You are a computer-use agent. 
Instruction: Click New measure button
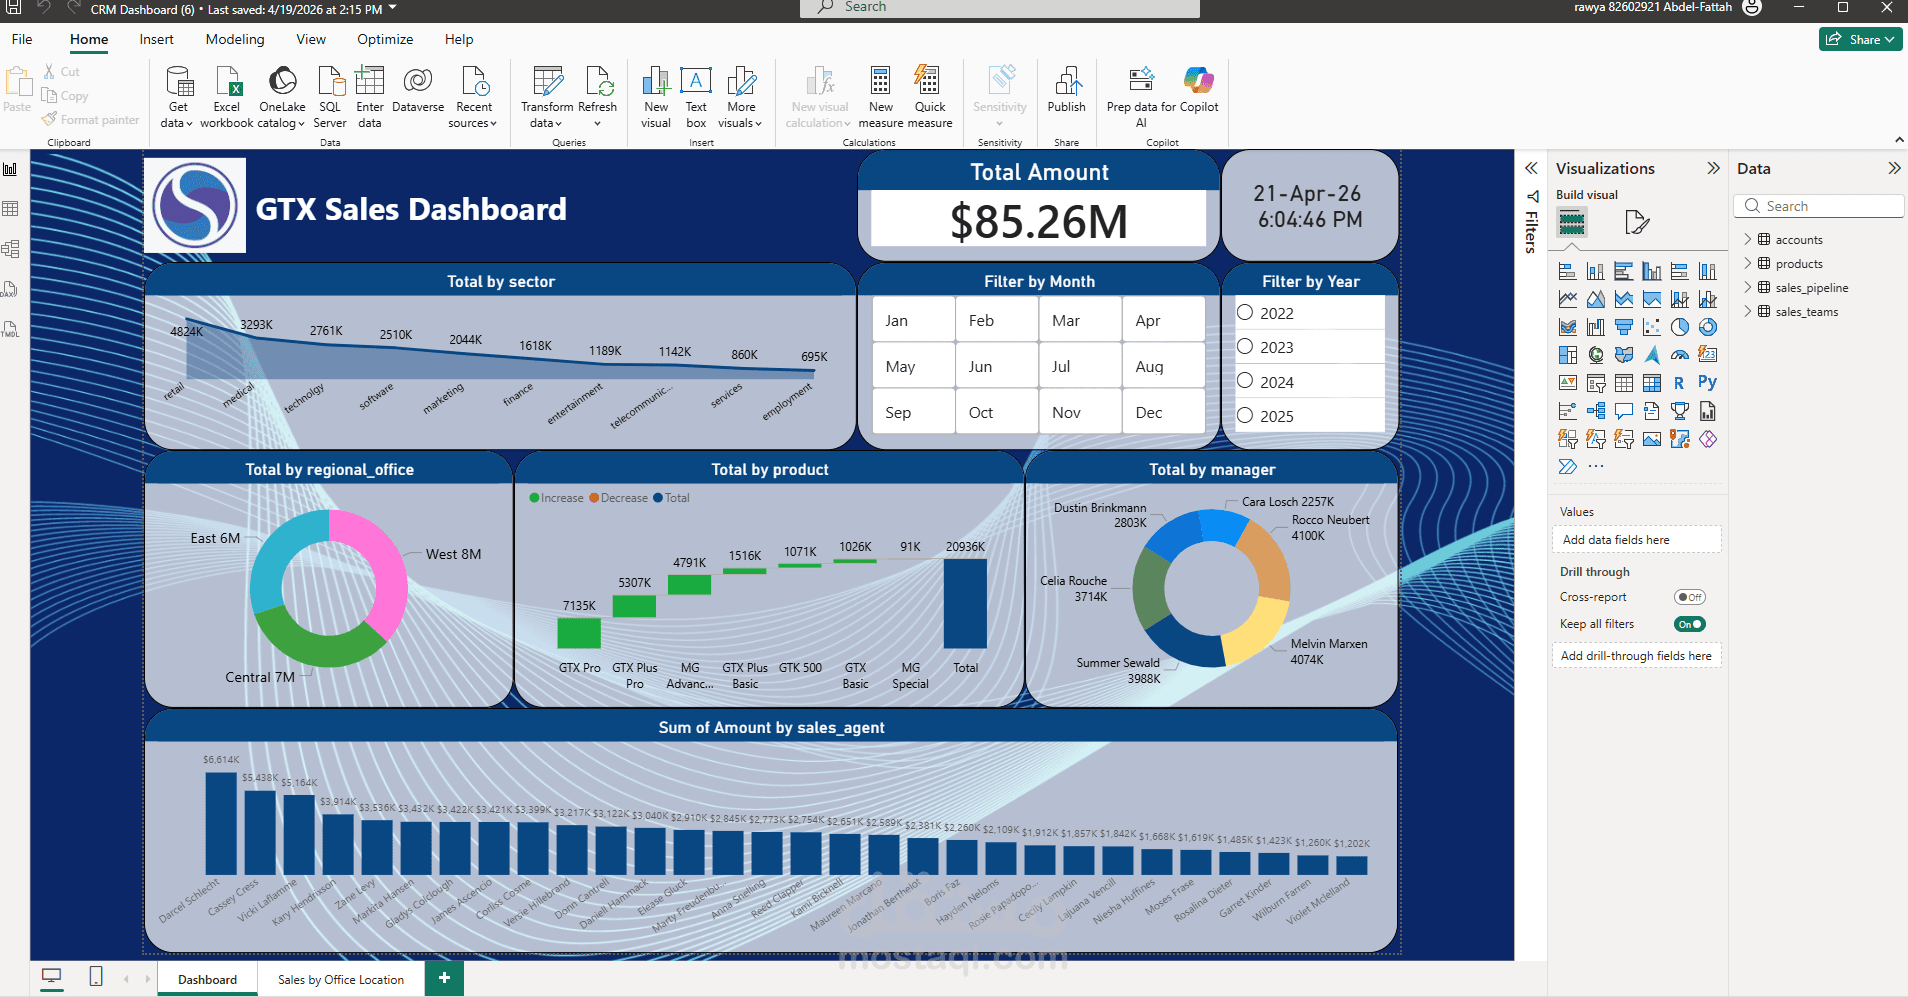[881, 97]
